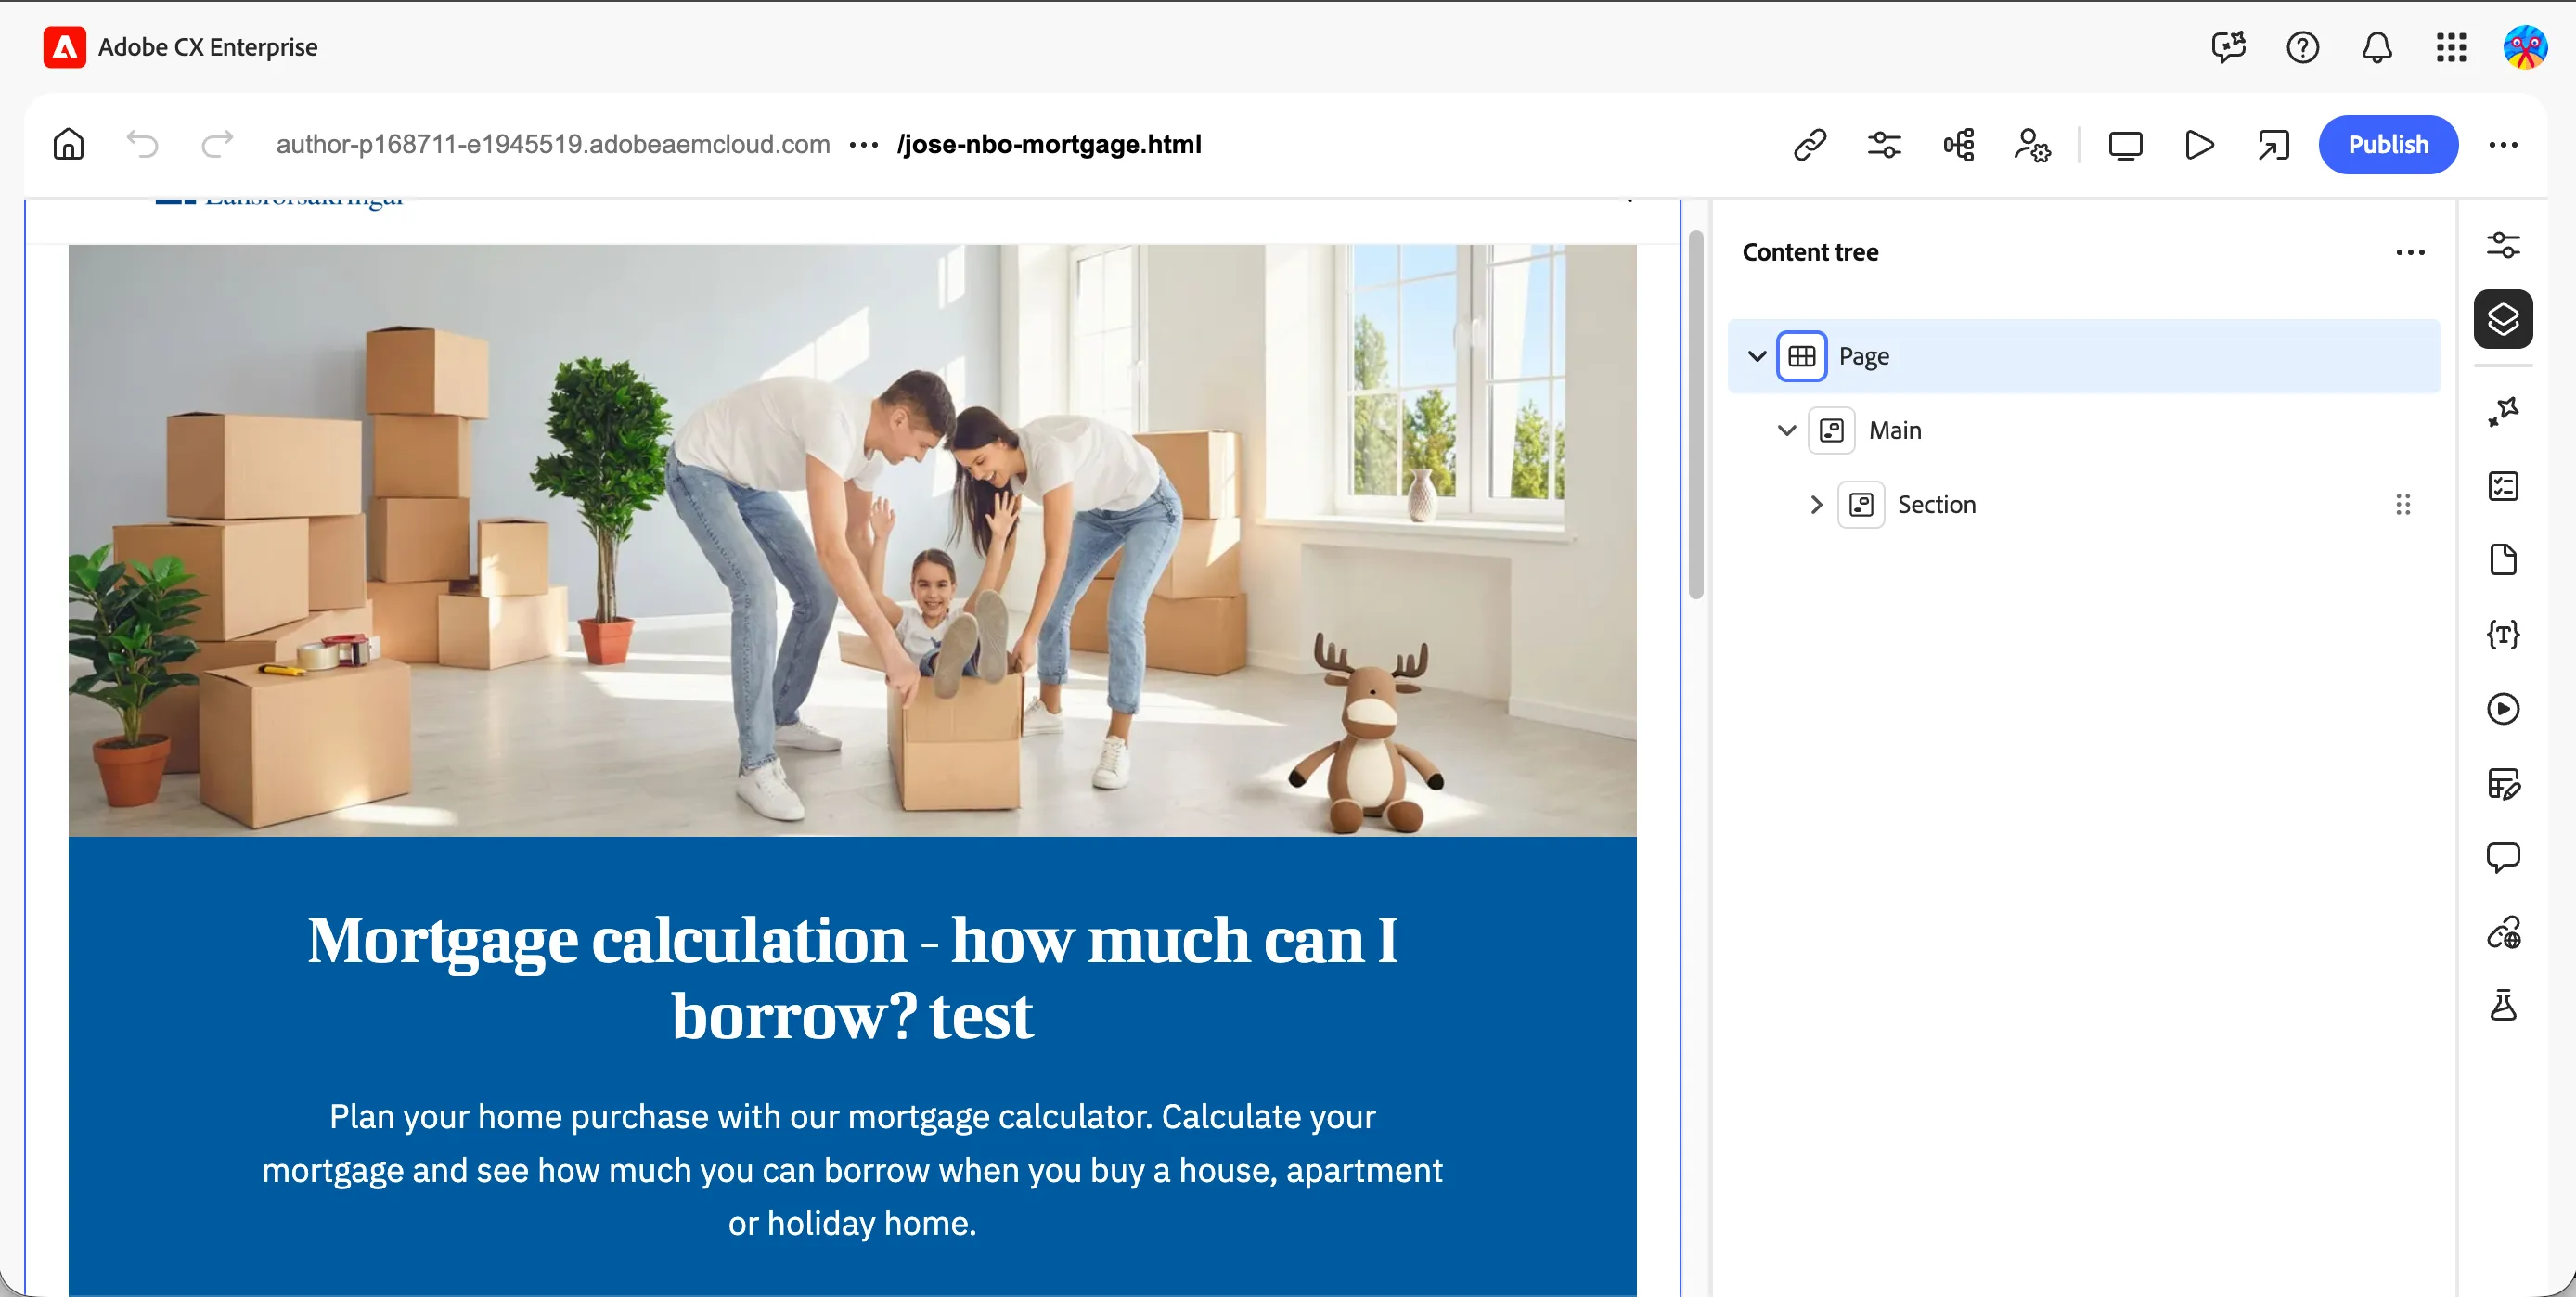Viewport: 2576px width, 1297px height.
Task: Switch device emulator screen icon
Action: pyautogui.click(x=2125, y=145)
